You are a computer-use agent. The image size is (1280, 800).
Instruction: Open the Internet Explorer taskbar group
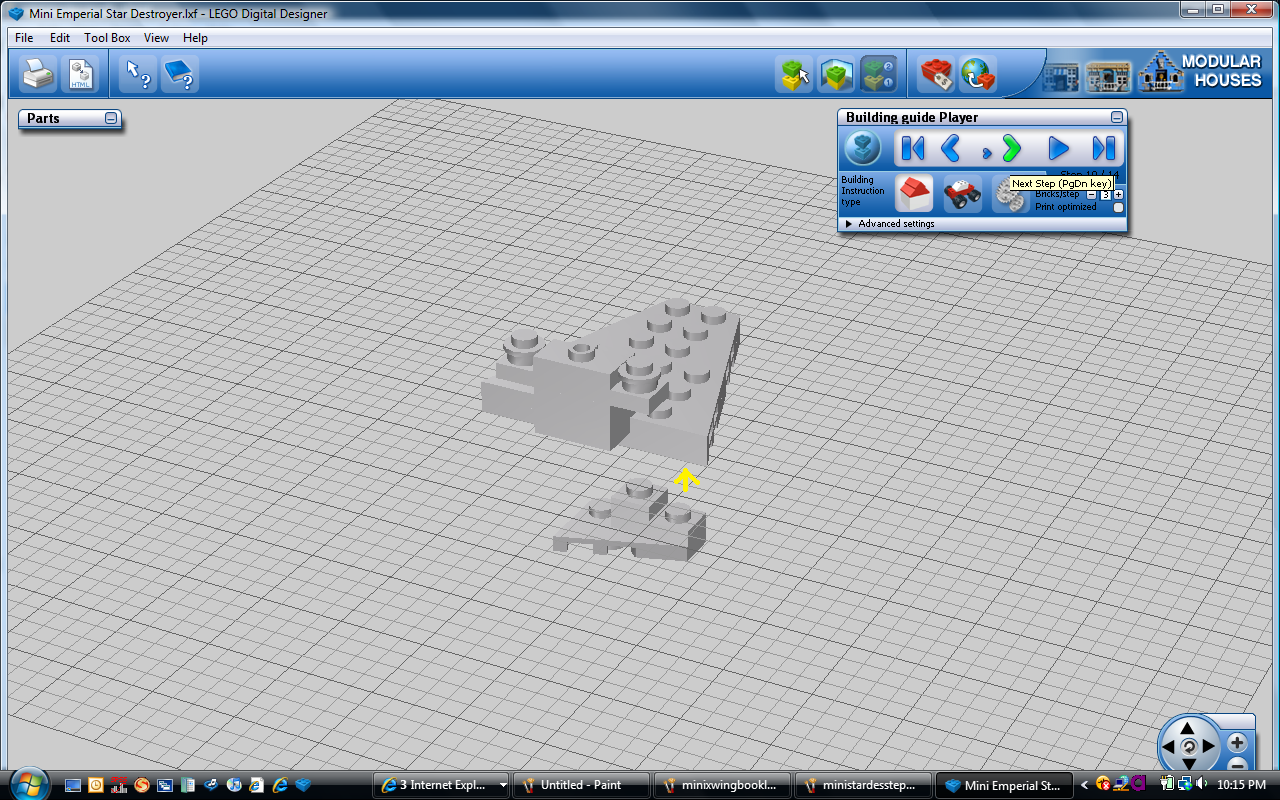tap(441, 785)
